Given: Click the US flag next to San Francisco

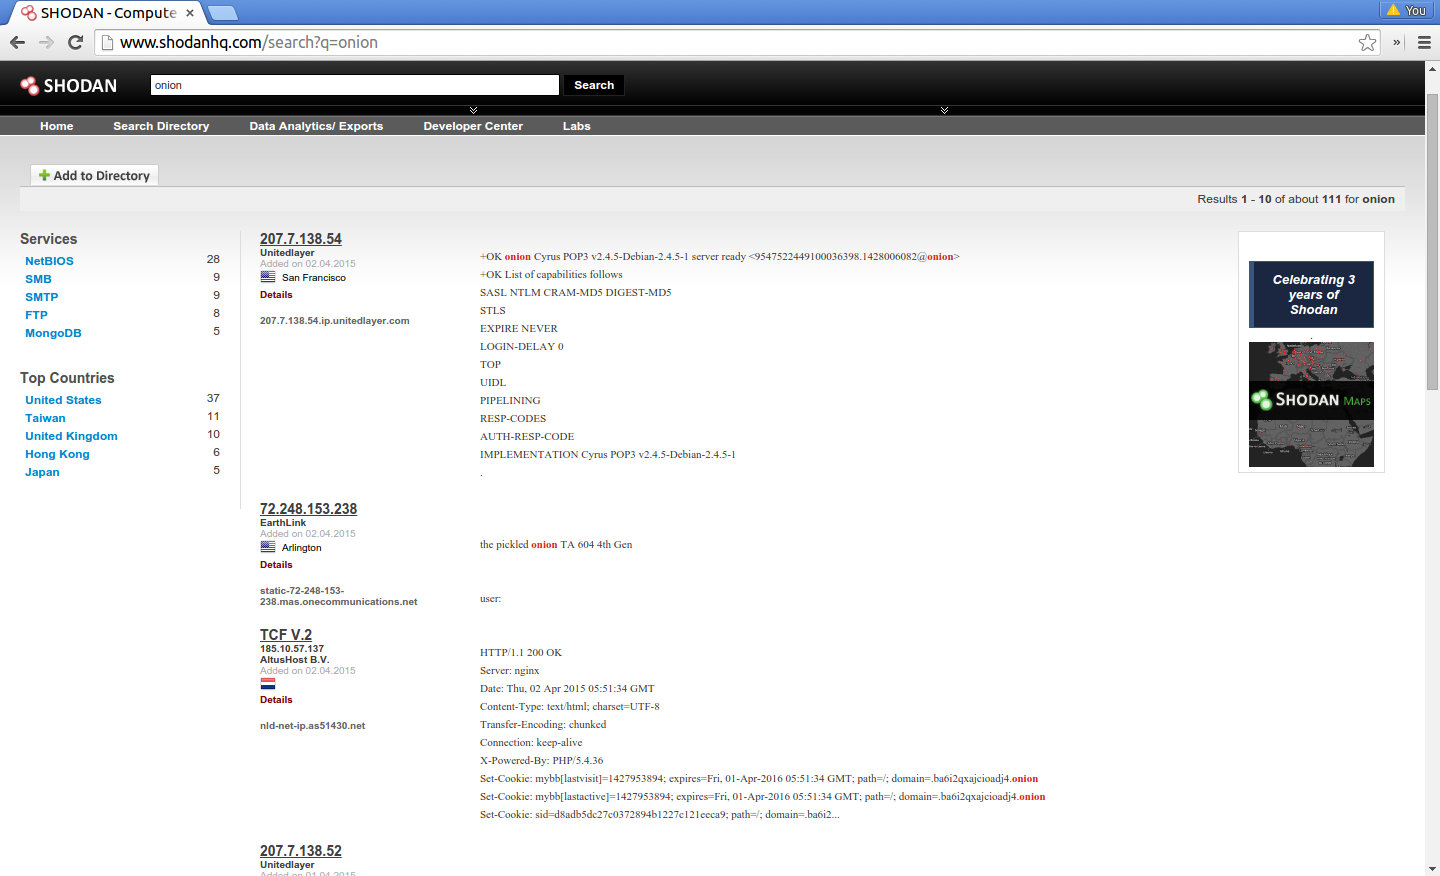Looking at the screenshot, I should (268, 277).
